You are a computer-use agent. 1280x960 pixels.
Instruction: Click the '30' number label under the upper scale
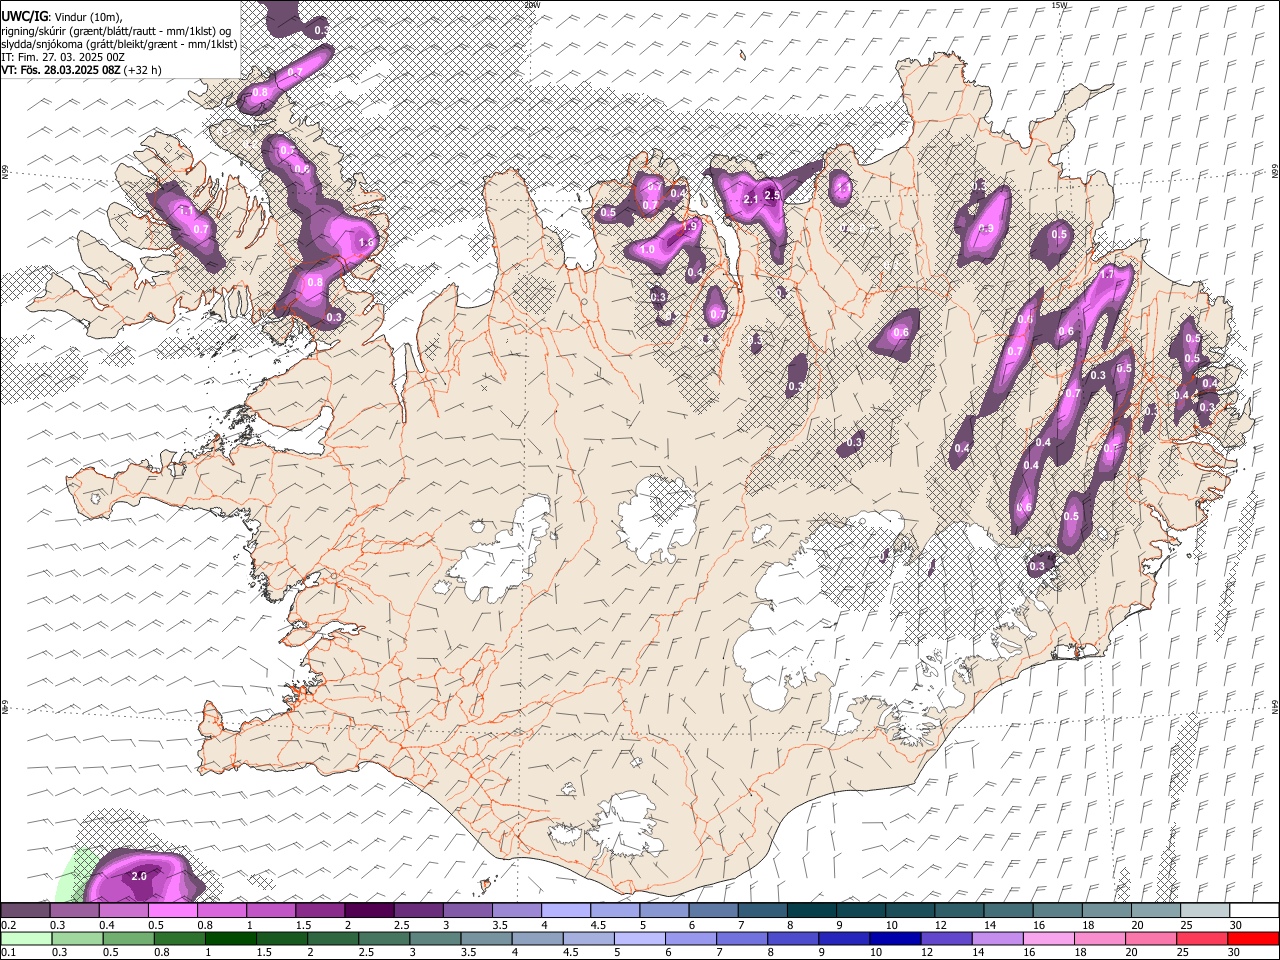(1236, 925)
